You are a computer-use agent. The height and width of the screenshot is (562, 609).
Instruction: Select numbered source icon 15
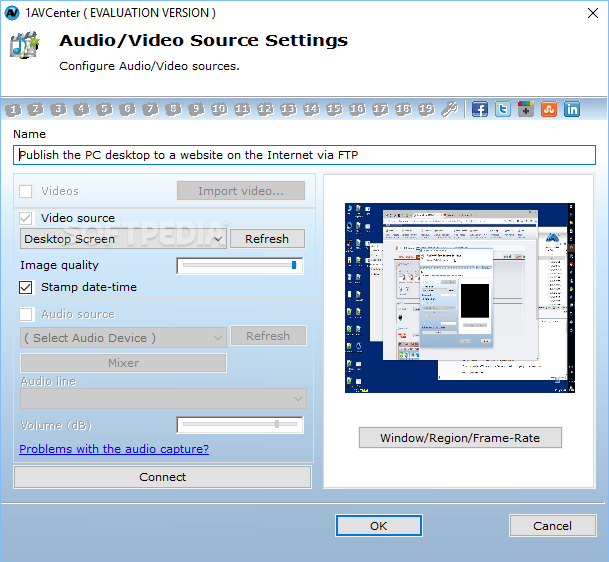coord(334,110)
